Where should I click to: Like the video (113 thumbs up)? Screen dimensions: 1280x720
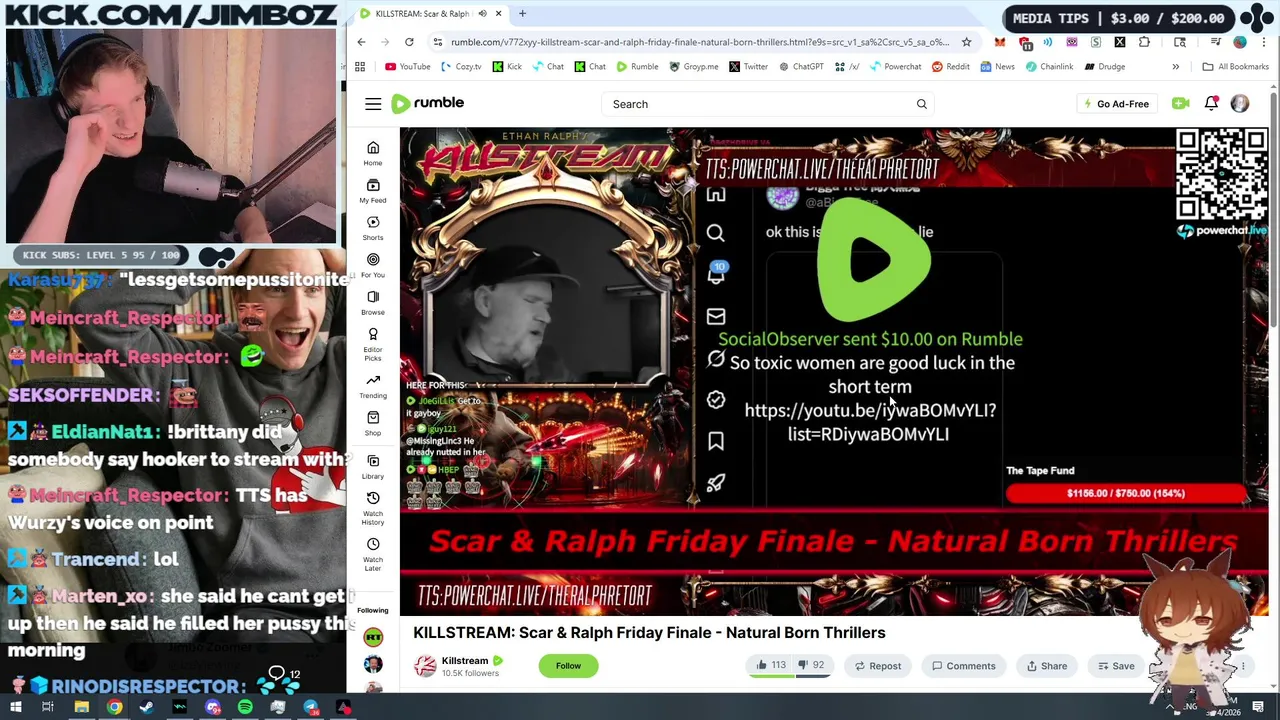[x=771, y=665]
